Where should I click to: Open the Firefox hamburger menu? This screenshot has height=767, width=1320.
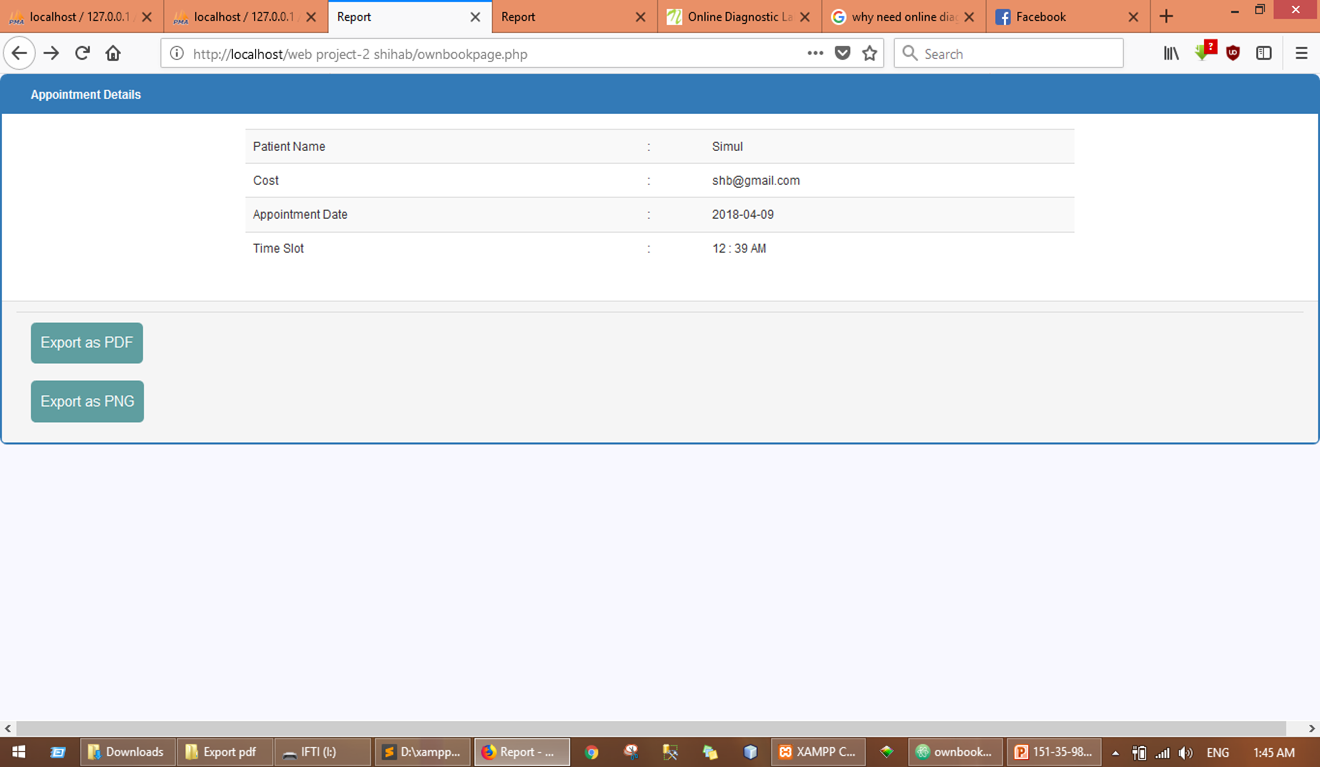coord(1300,52)
